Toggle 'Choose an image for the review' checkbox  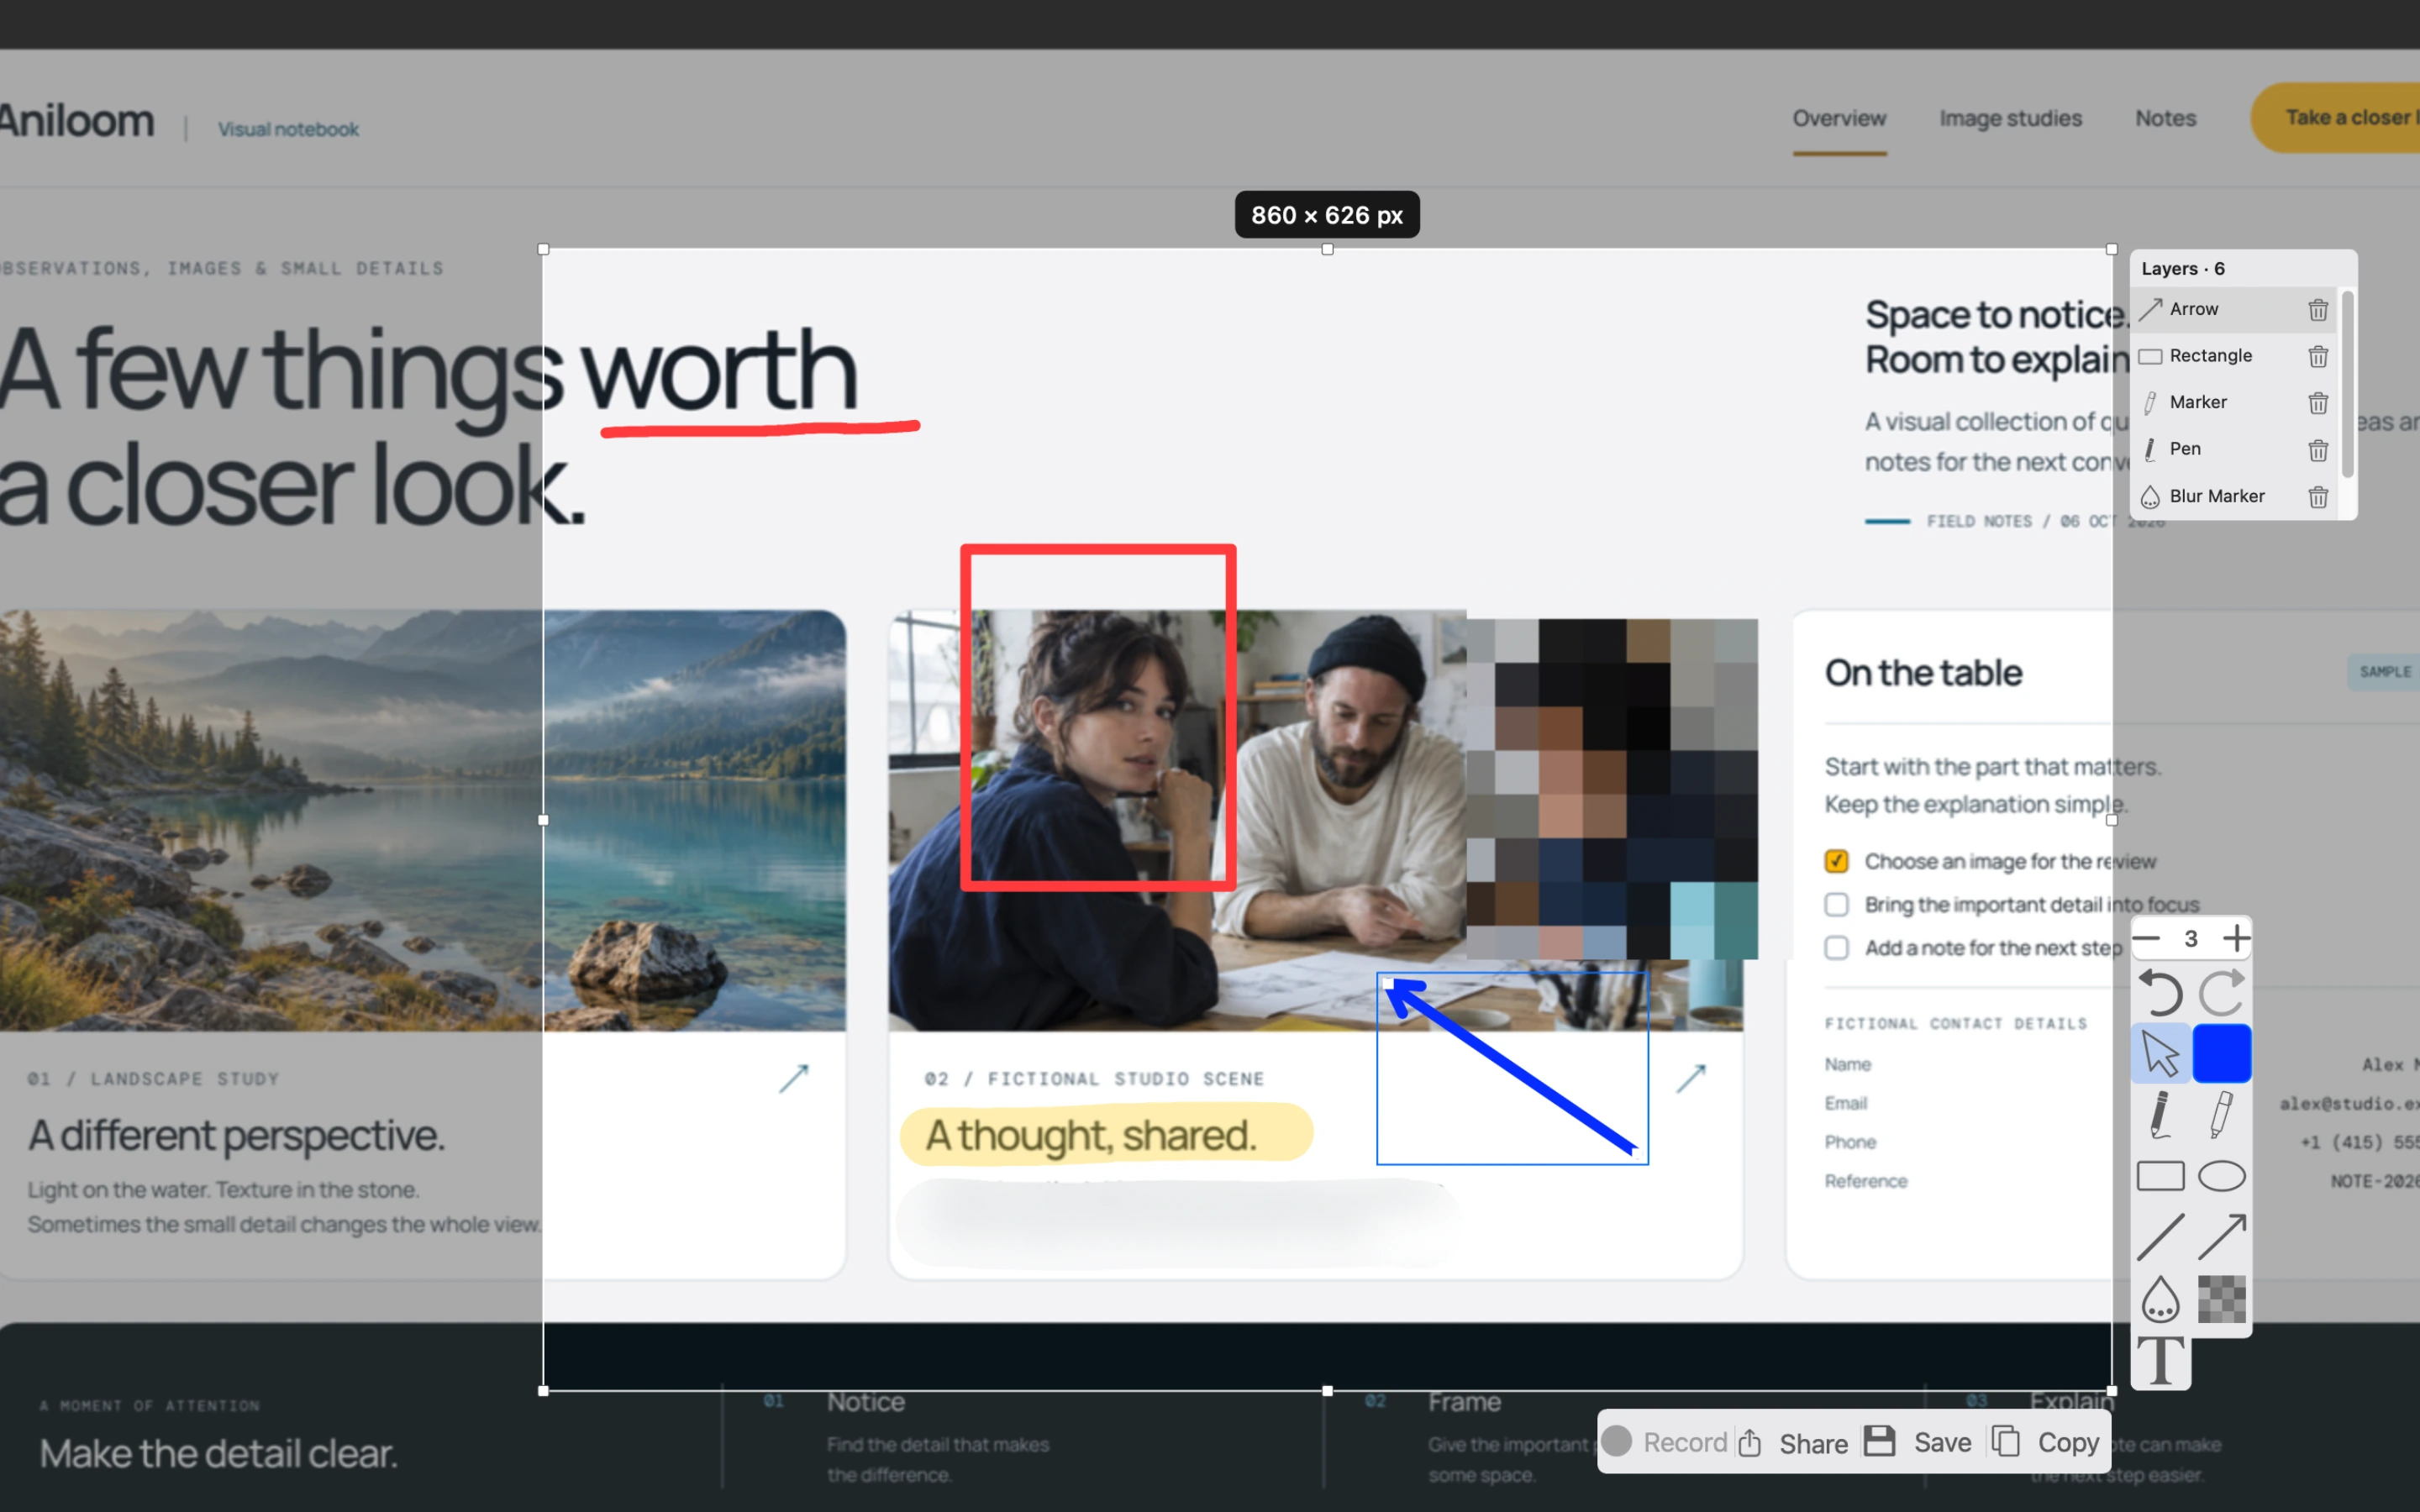point(1836,861)
